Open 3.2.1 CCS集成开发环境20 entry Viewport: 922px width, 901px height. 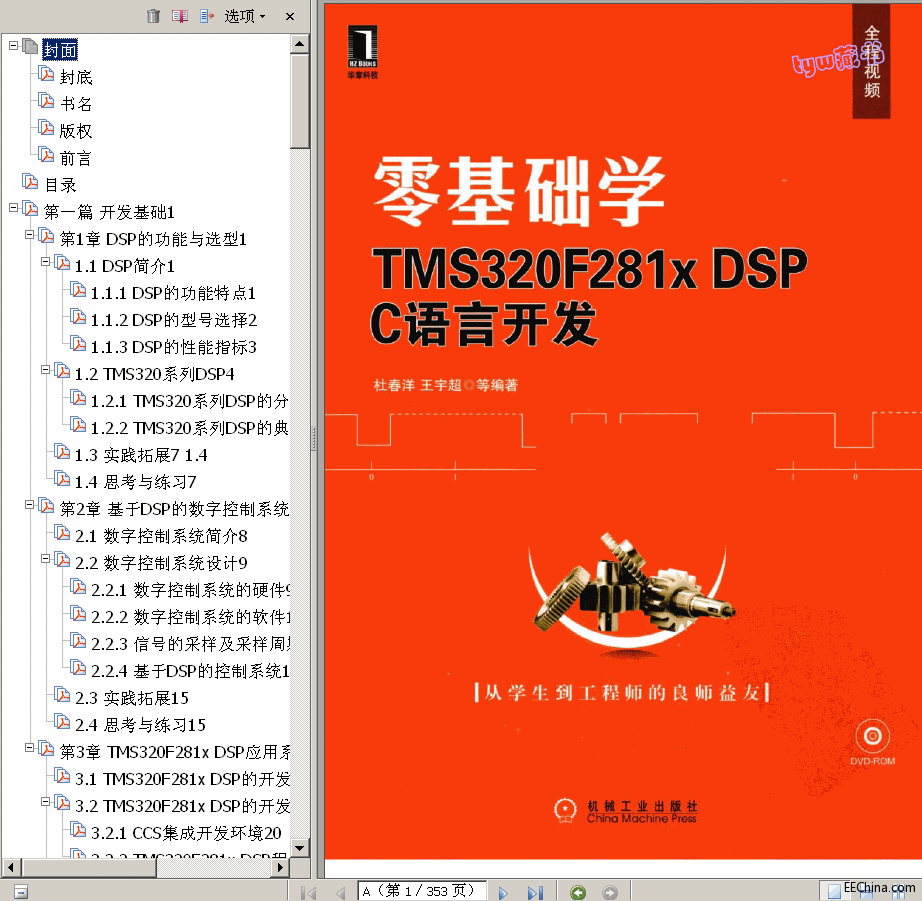pyautogui.click(x=186, y=833)
